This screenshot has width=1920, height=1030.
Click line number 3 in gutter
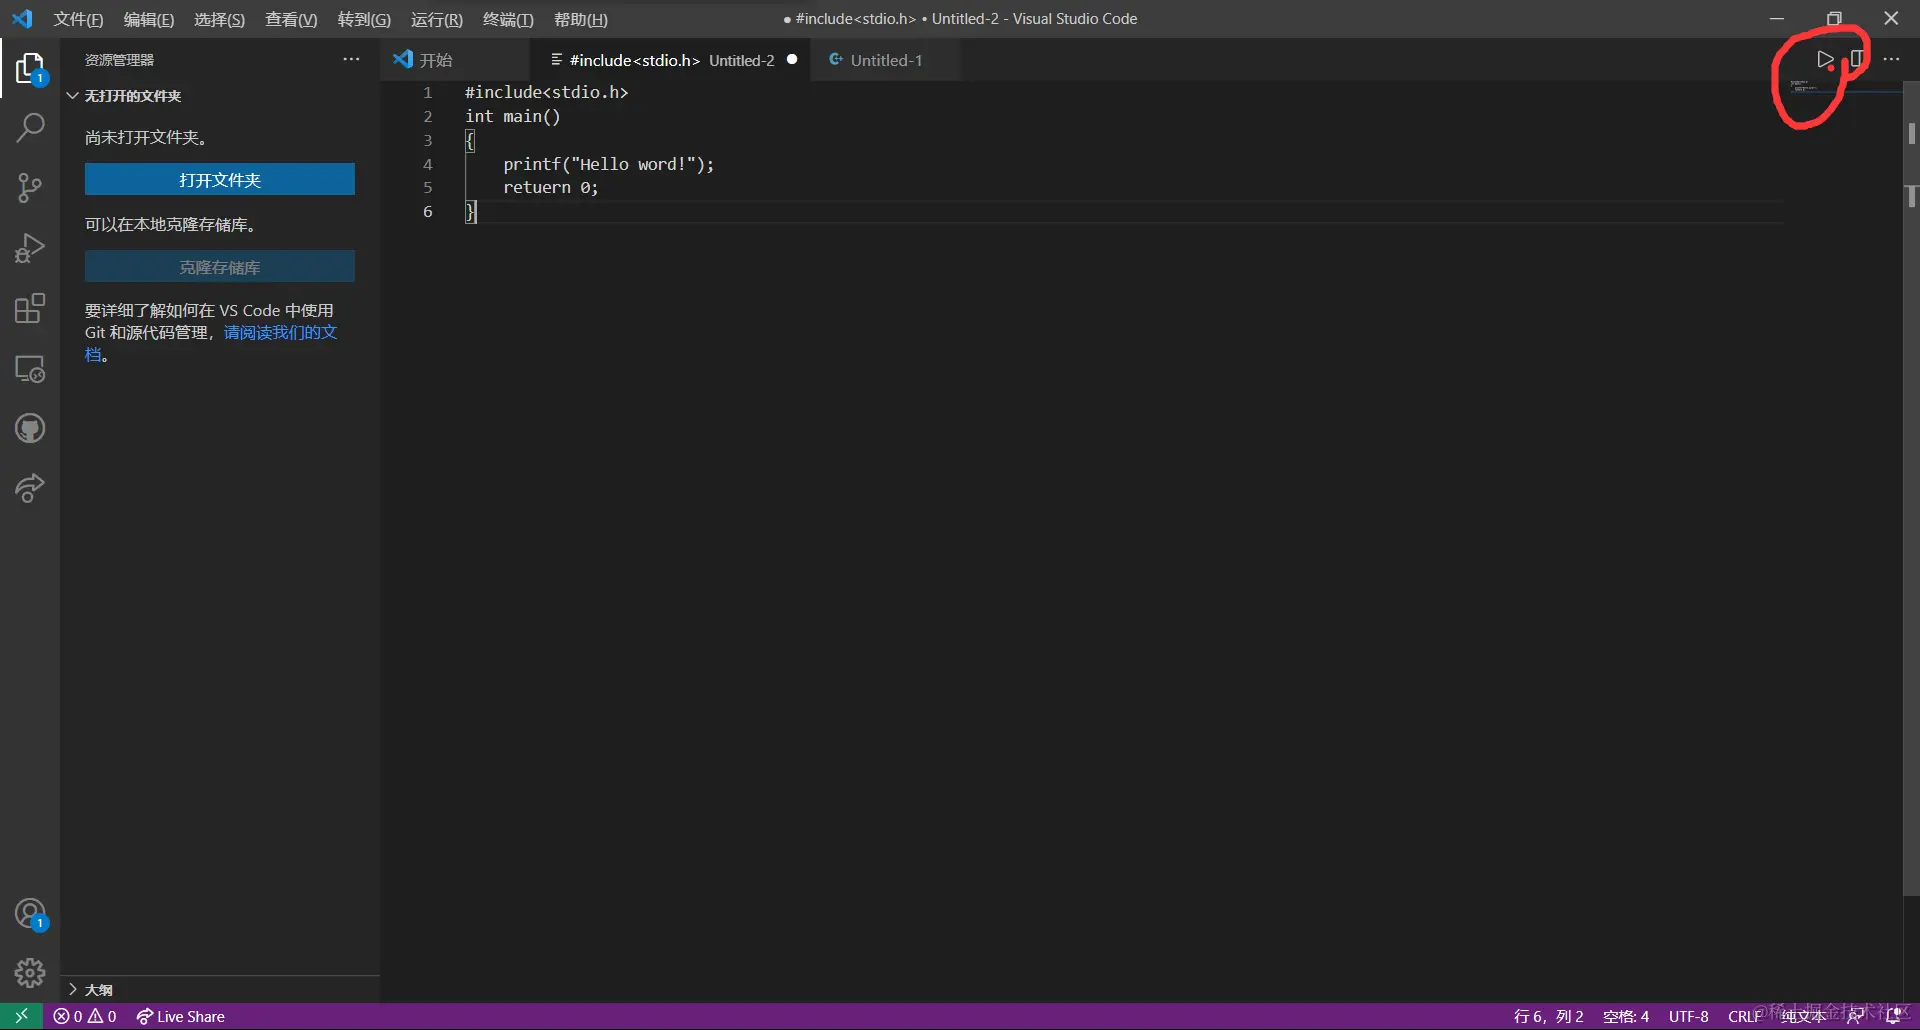click(427, 140)
